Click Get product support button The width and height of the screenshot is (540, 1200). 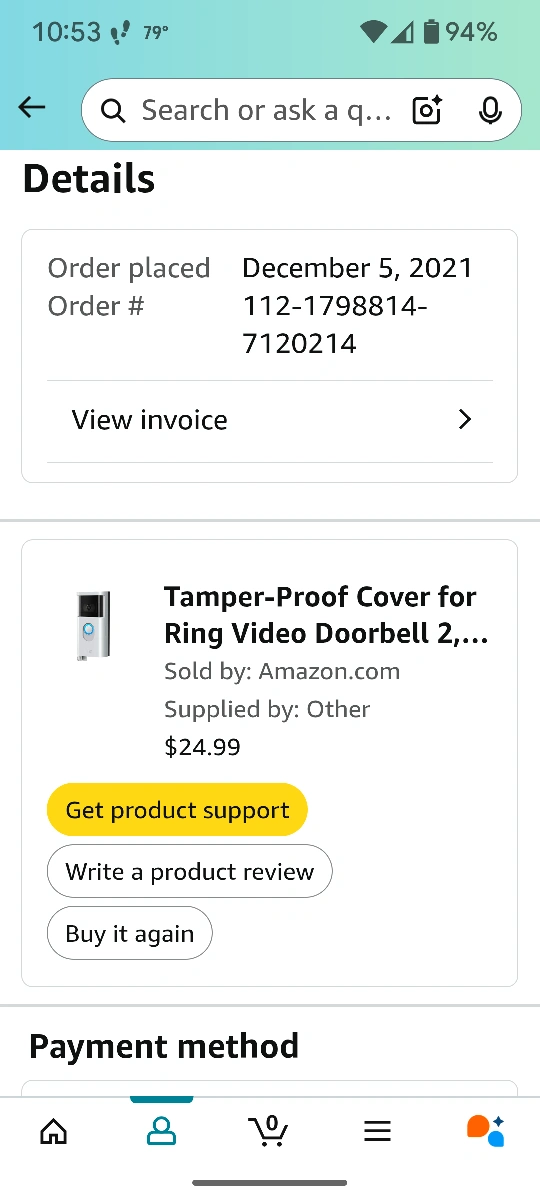pos(177,810)
